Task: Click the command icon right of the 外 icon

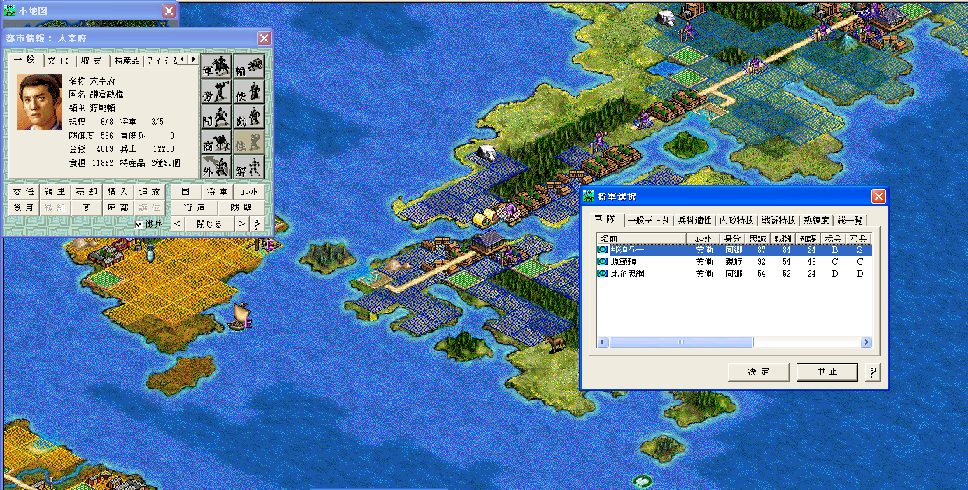Action: (249, 167)
